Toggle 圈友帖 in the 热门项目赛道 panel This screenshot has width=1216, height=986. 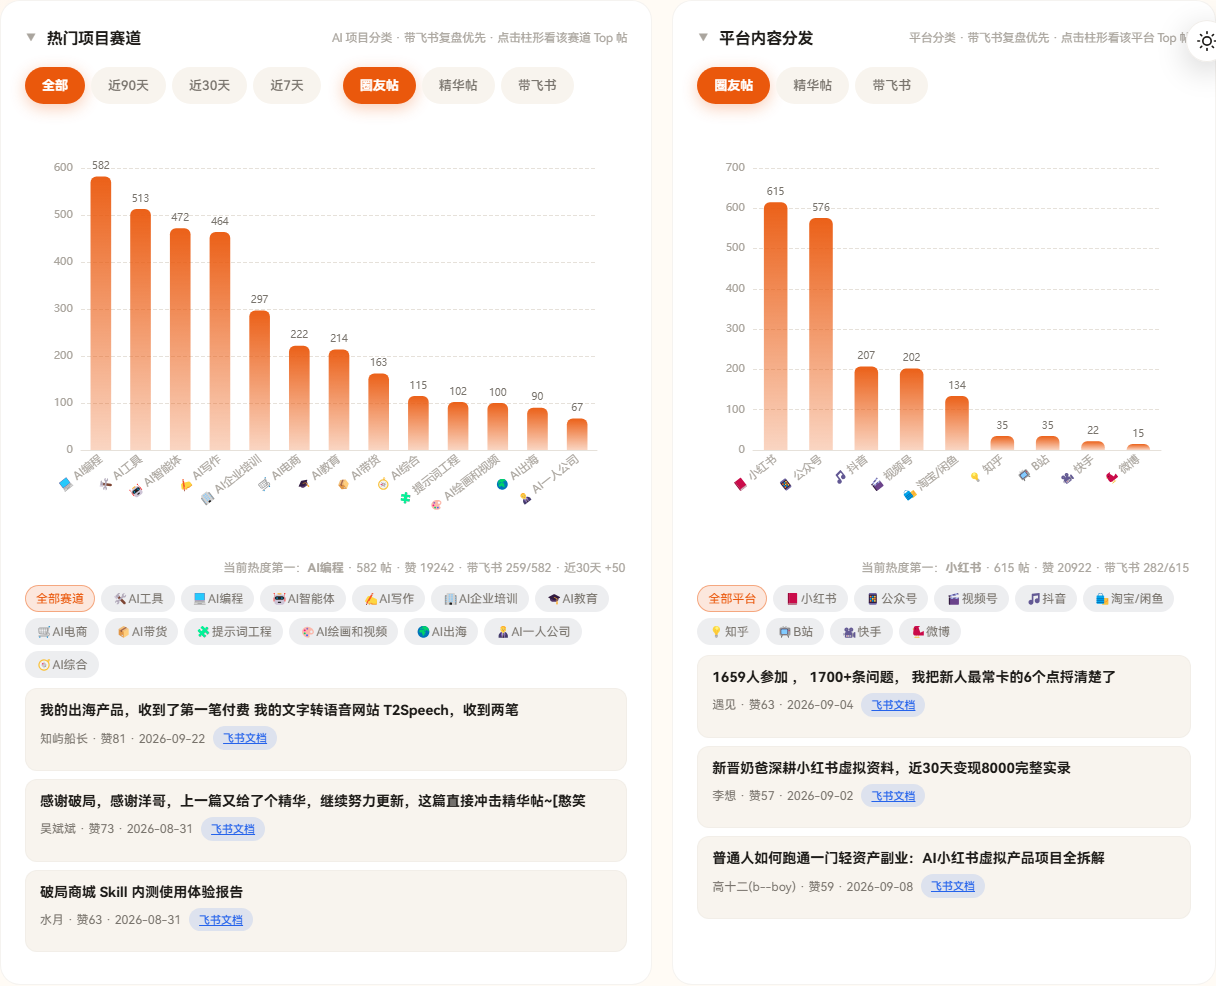click(x=379, y=85)
